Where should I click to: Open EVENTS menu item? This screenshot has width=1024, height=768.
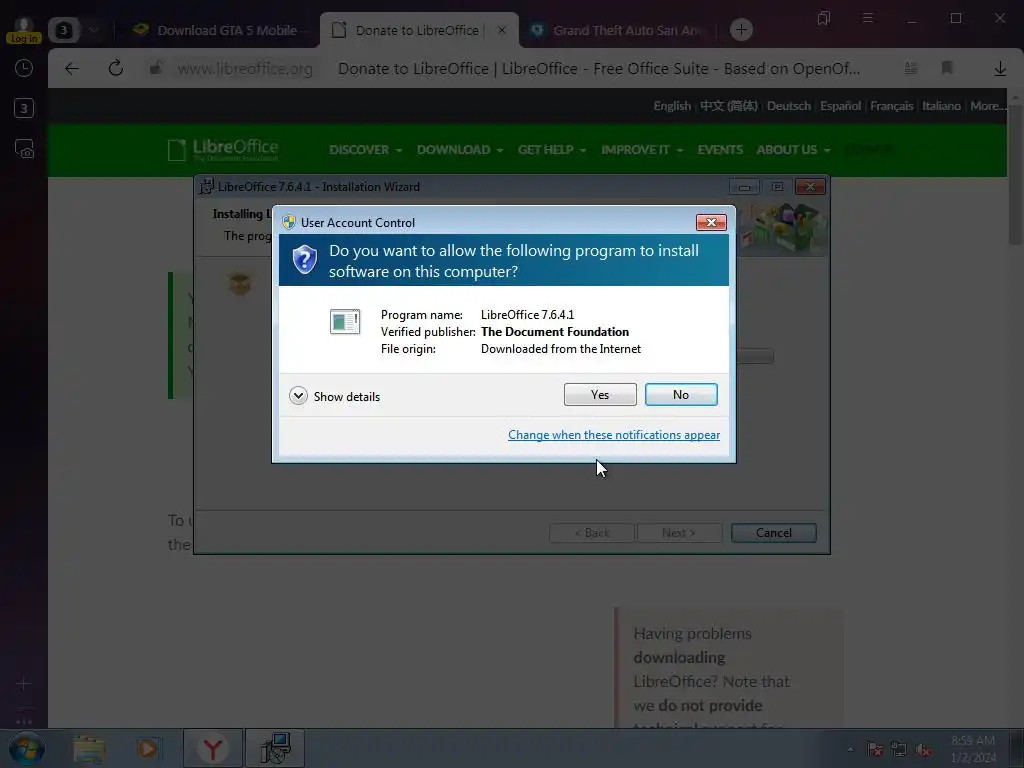(x=720, y=150)
